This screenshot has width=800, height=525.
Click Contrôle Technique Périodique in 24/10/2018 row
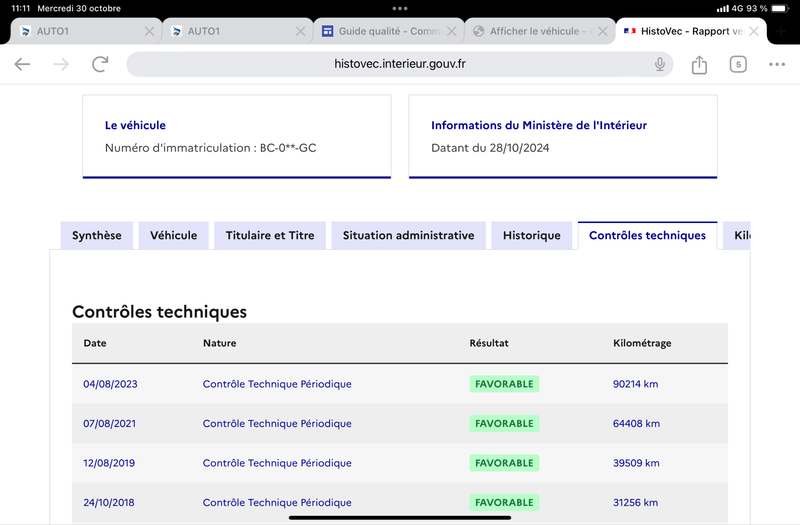[x=277, y=503]
